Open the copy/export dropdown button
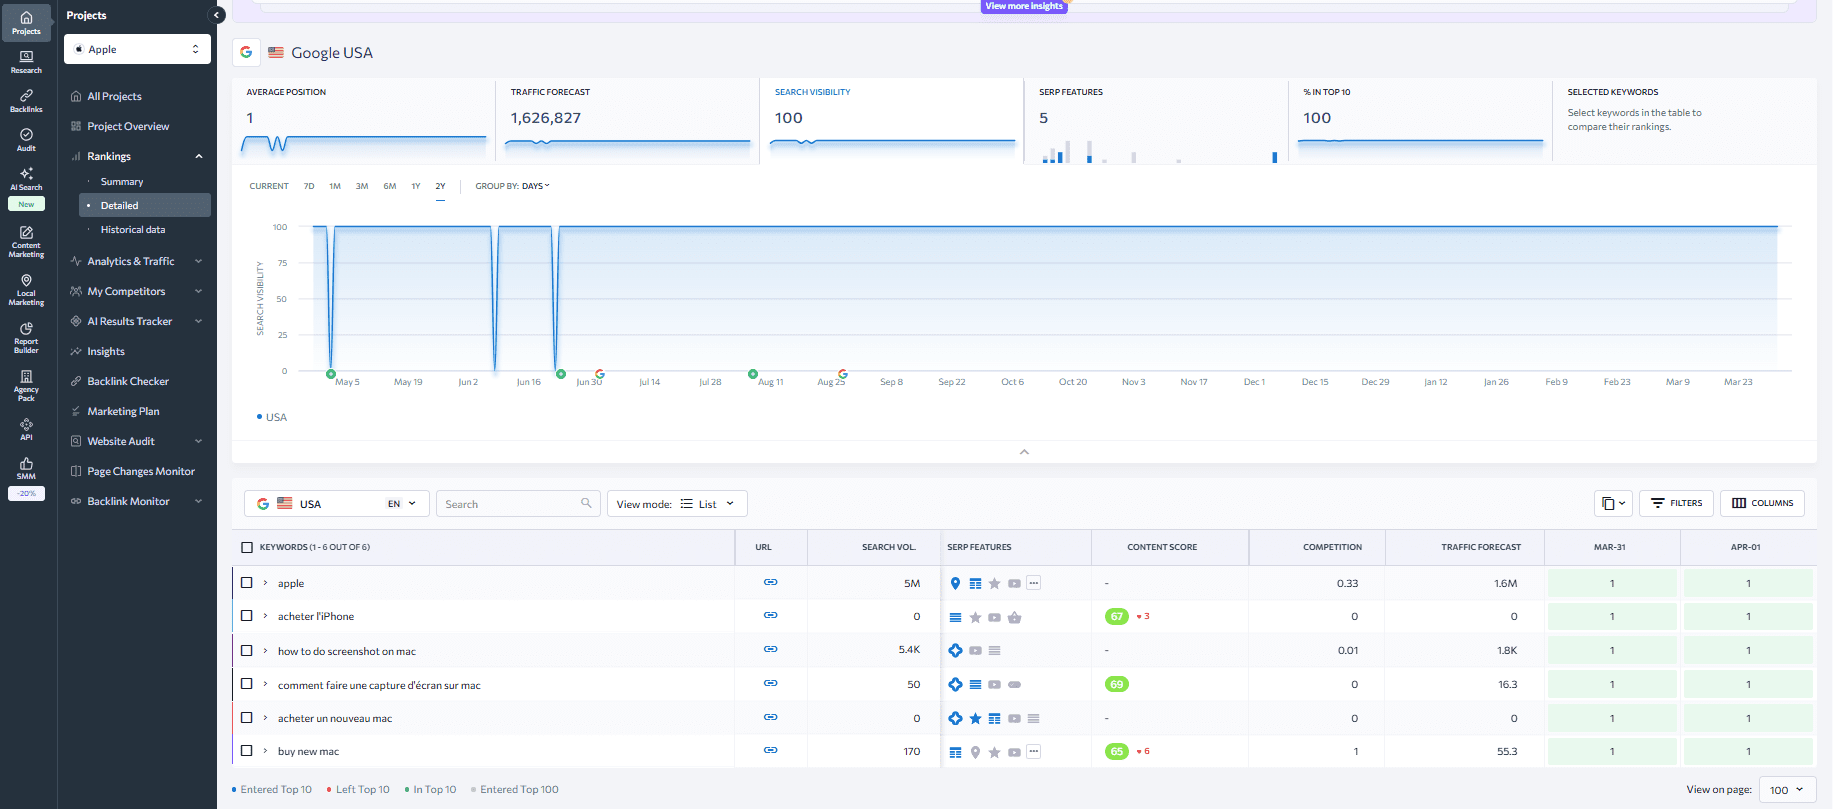This screenshot has height=809, width=1833. [1613, 503]
